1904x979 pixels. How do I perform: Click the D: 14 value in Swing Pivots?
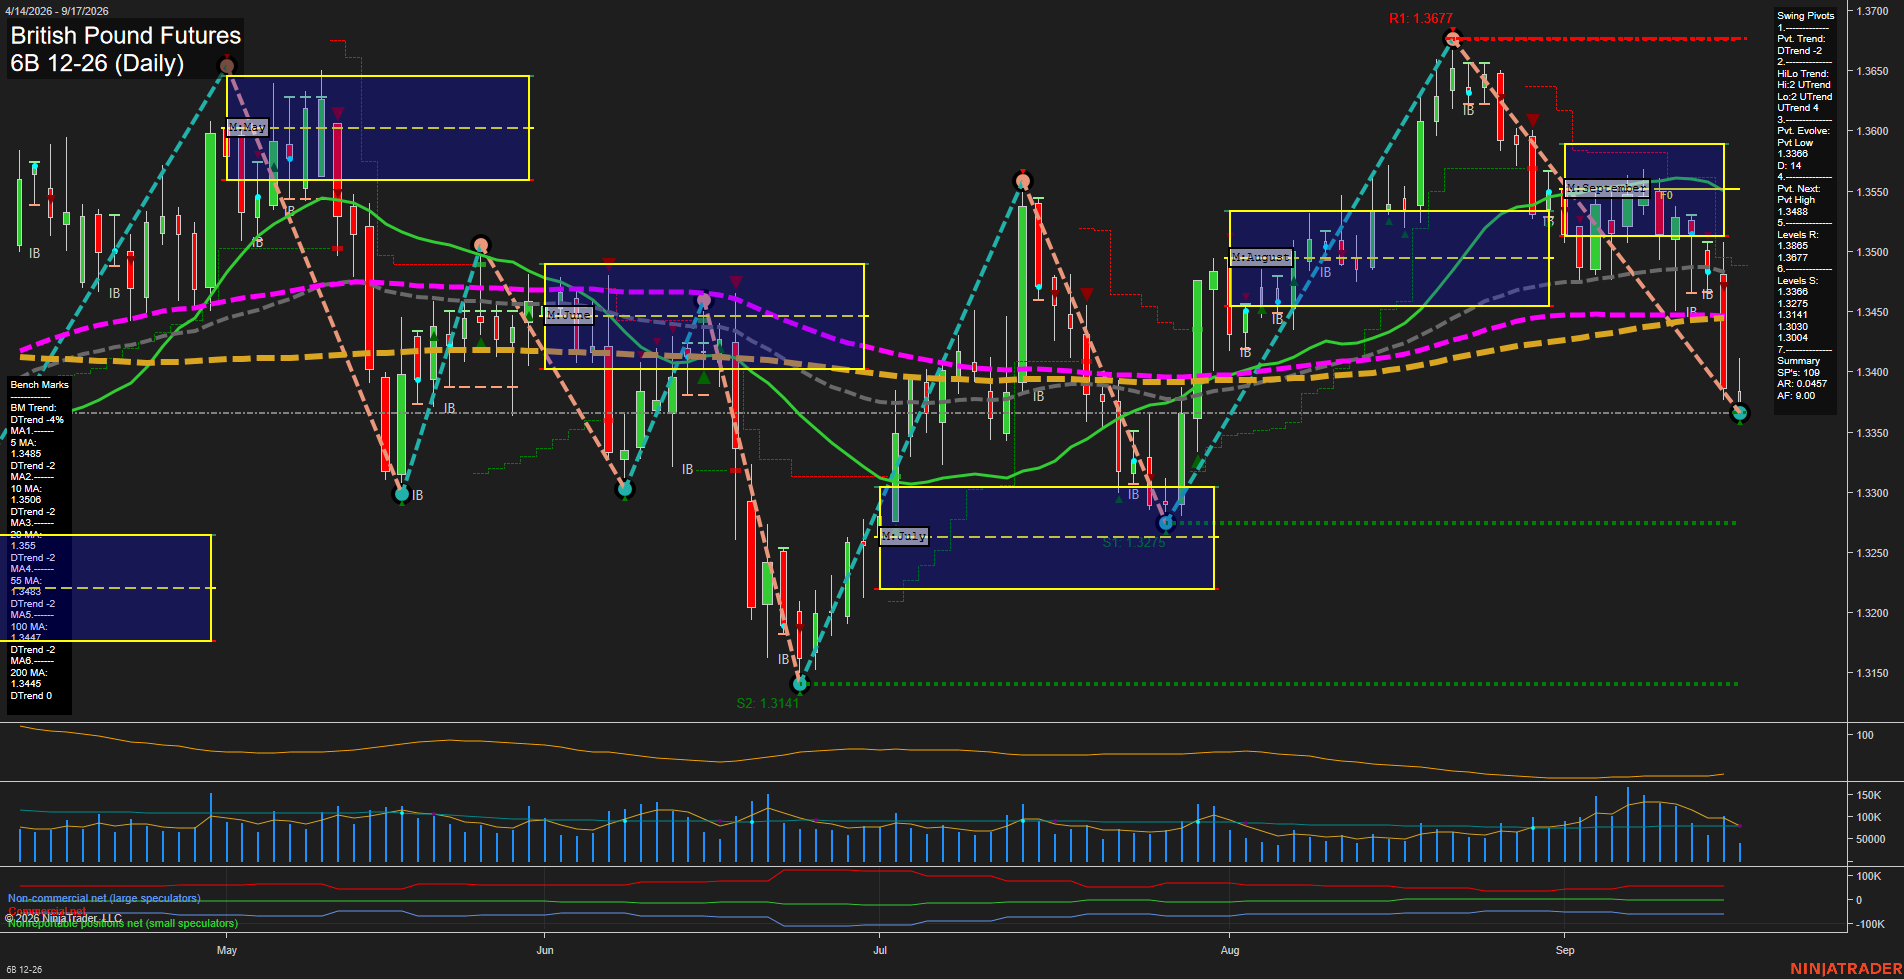tap(1789, 166)
